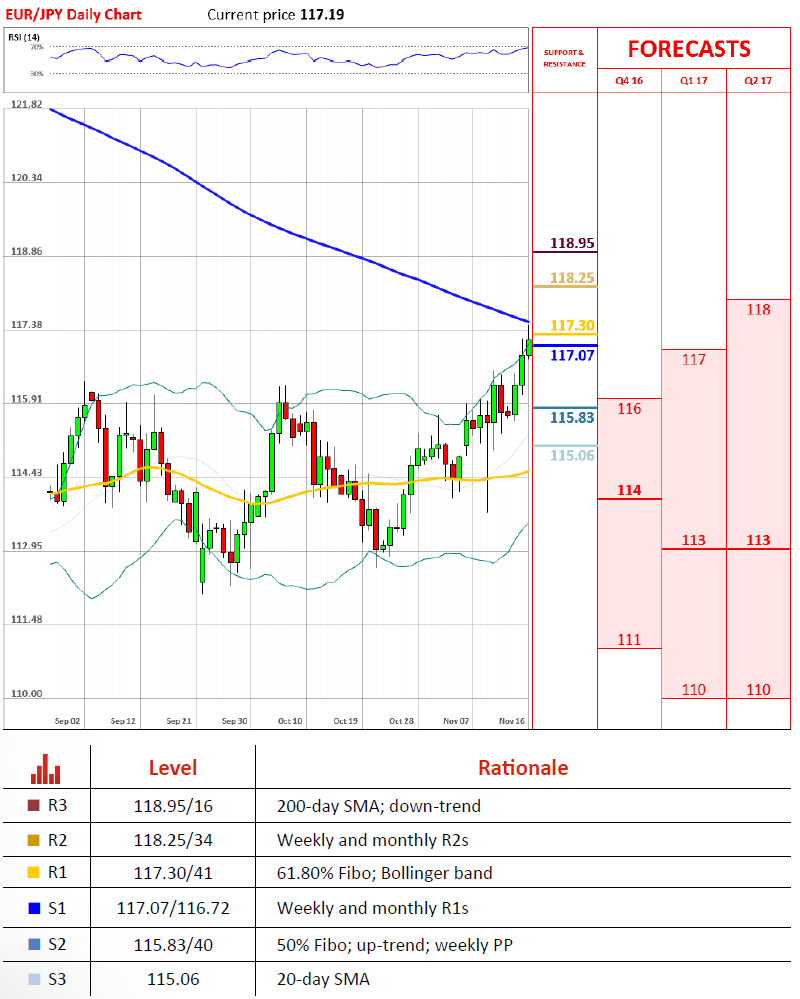Click the Sep 02 date axis label
The image size is (800, 999).
point(68,721)
